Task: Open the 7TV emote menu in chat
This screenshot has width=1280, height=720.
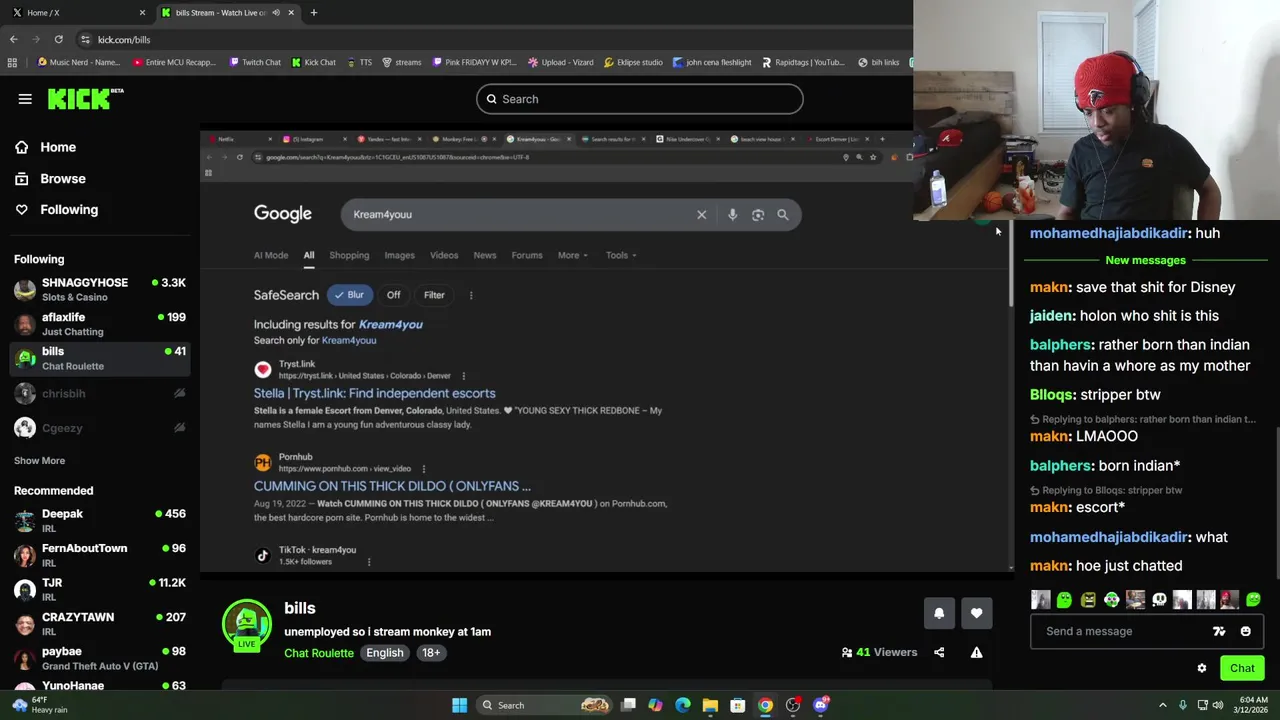Action: (1219, 631)
